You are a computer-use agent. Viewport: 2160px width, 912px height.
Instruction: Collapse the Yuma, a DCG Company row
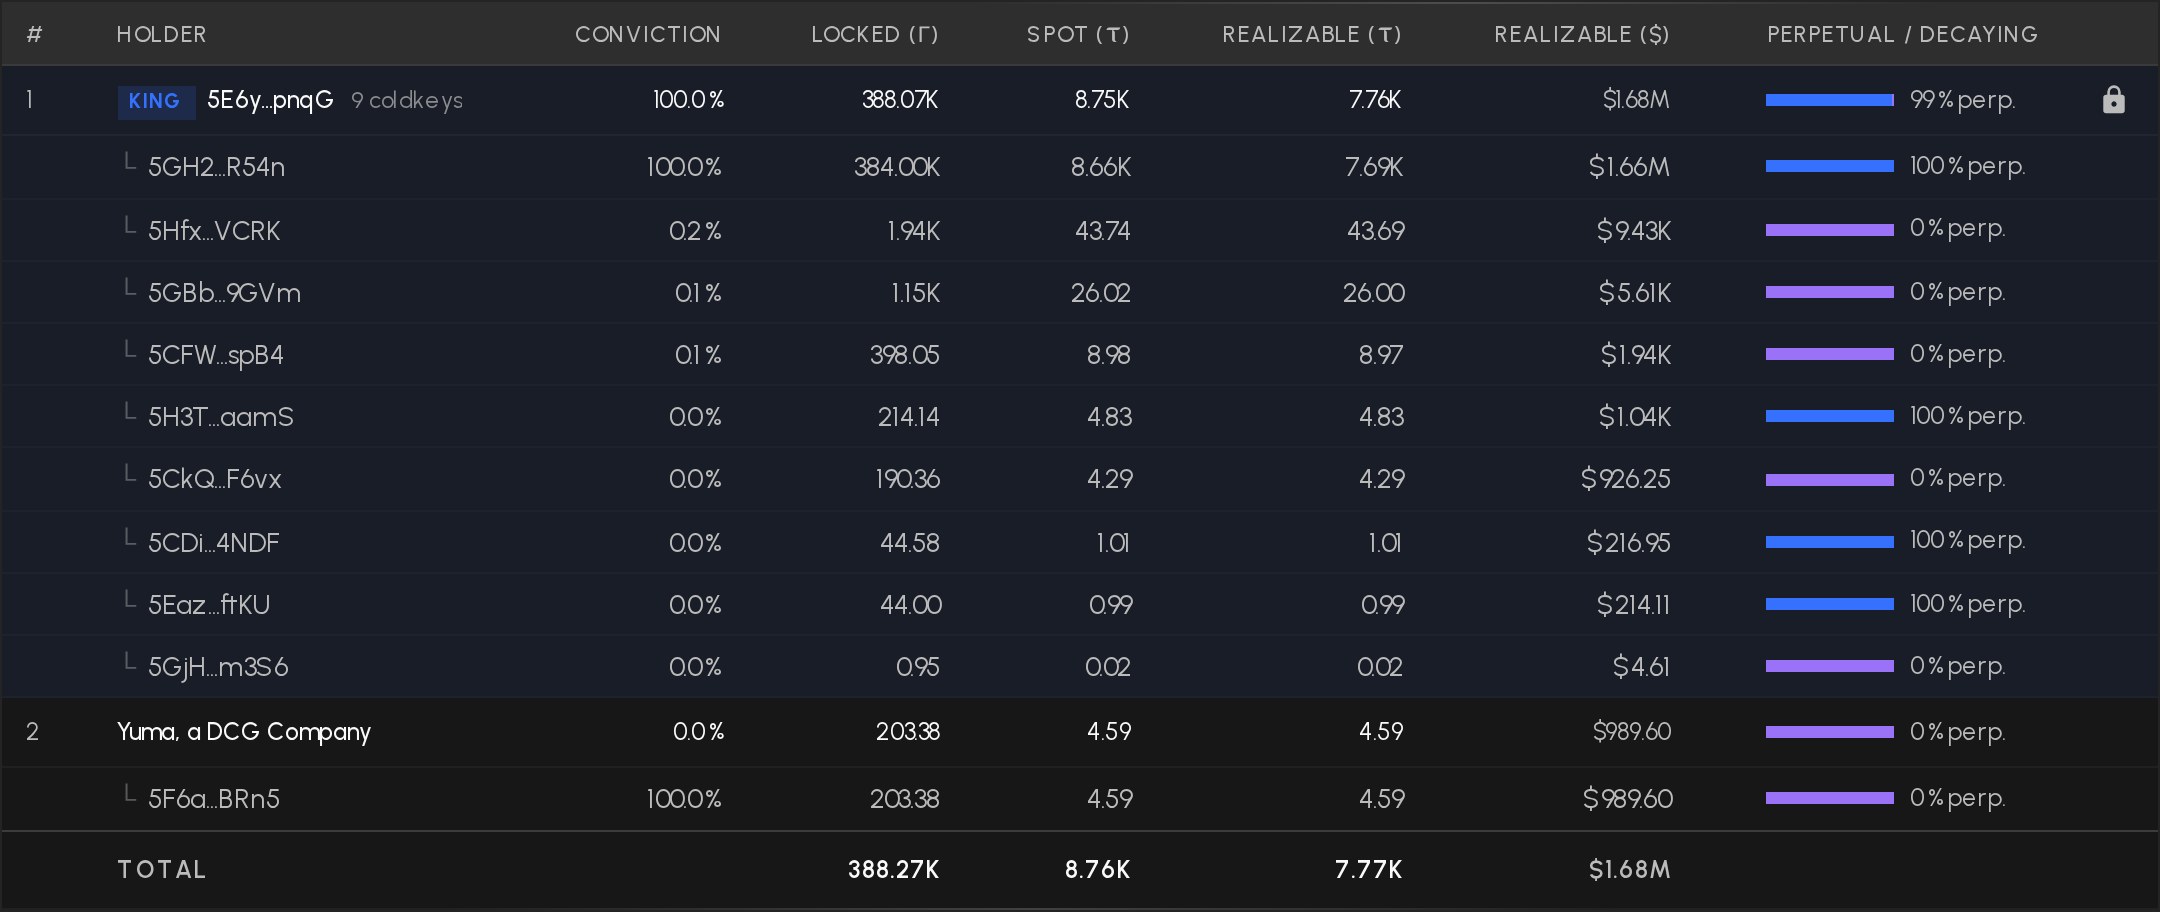(1080, 732)
